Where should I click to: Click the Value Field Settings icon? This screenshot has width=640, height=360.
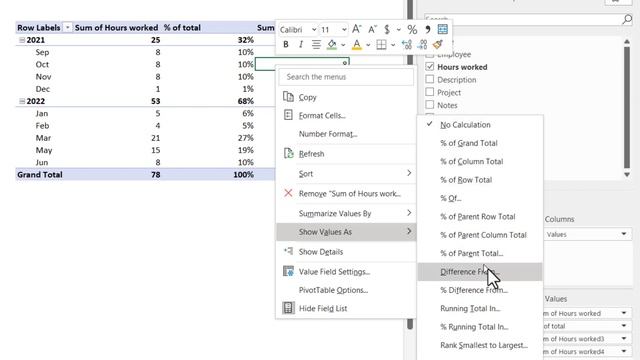click(x=288, y=271)
